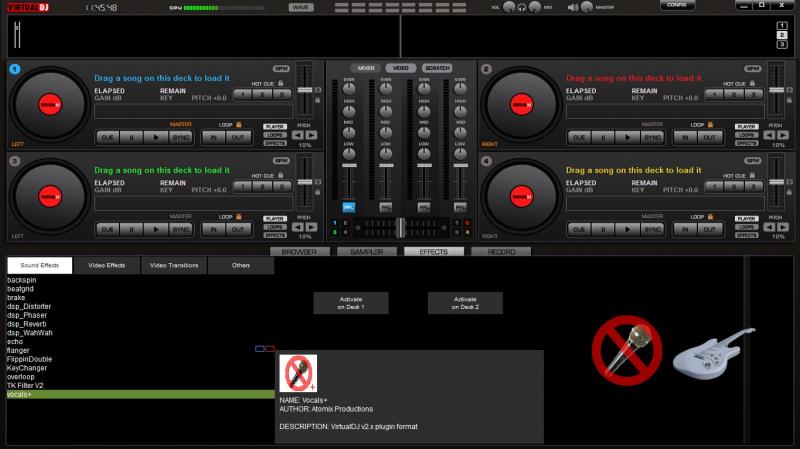
Task: Click SYNC on deck 4
Action: [653, 230]
